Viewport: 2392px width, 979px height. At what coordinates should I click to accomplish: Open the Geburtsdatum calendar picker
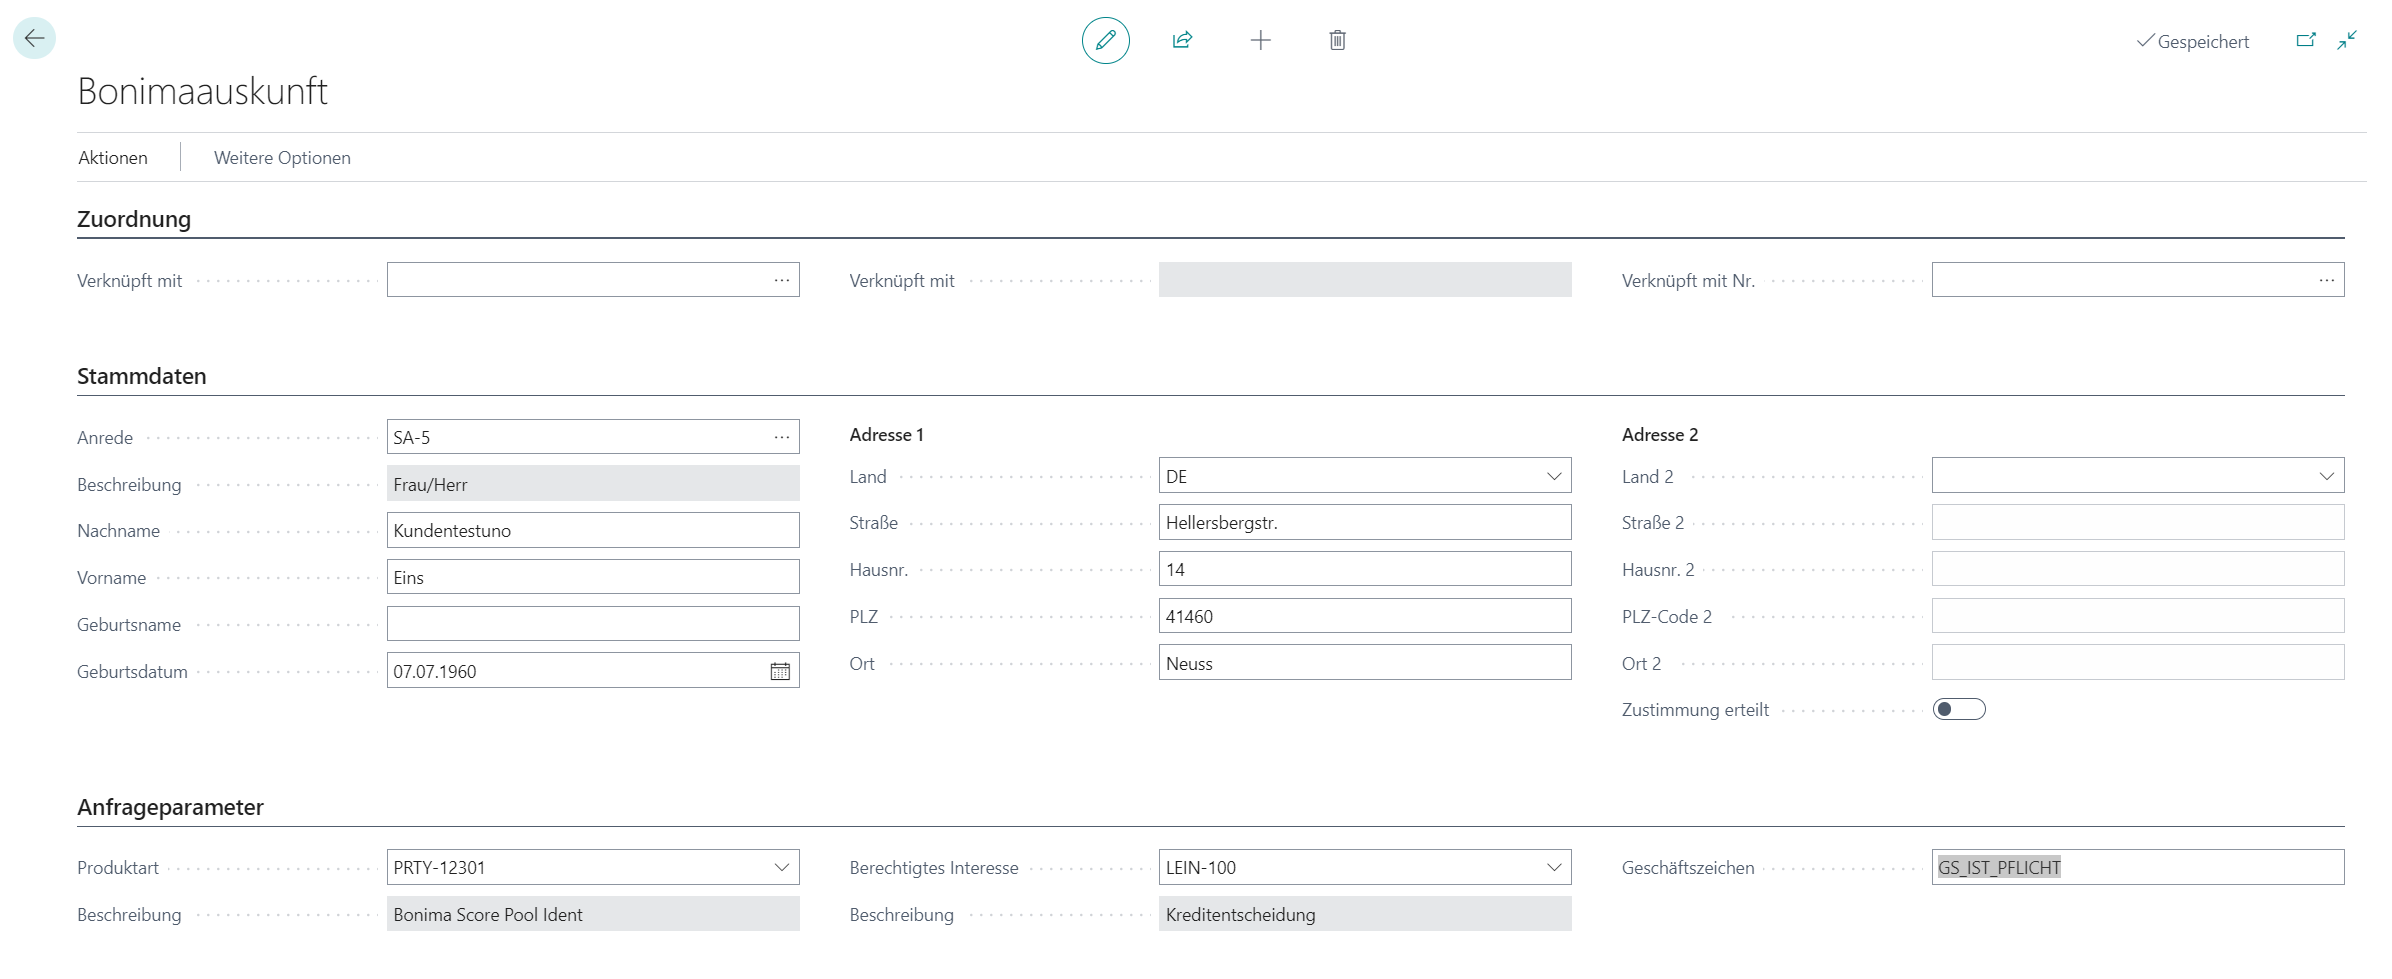click(x=780, y=671)
